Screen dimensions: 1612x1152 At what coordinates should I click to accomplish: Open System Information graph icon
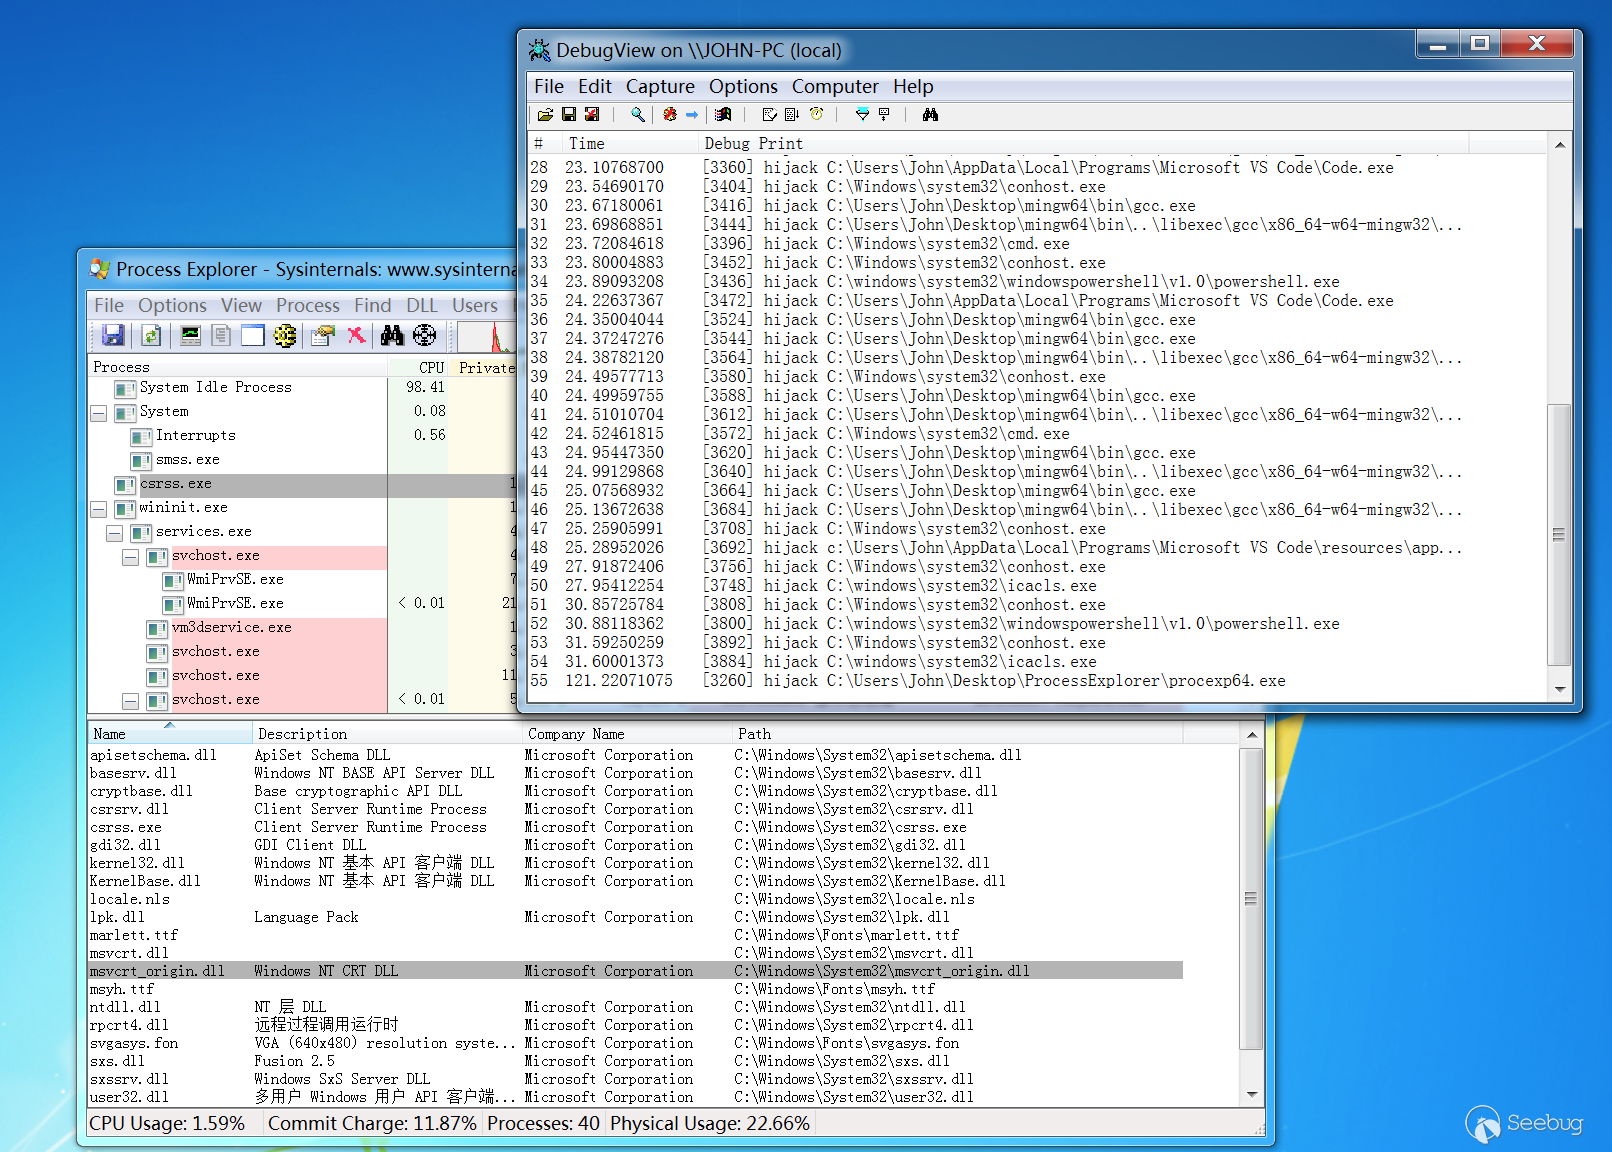pyautogui.click(x=190, y=336)
